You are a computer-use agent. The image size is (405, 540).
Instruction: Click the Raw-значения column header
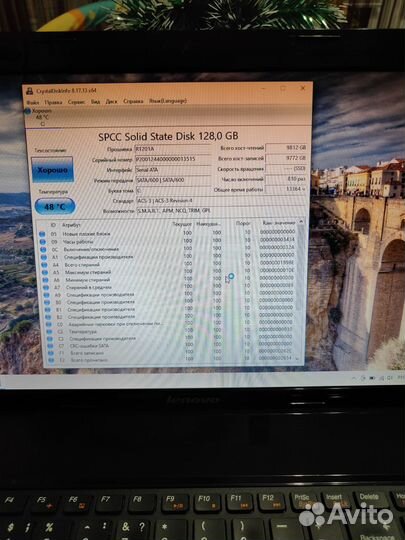tap(279, 223)
